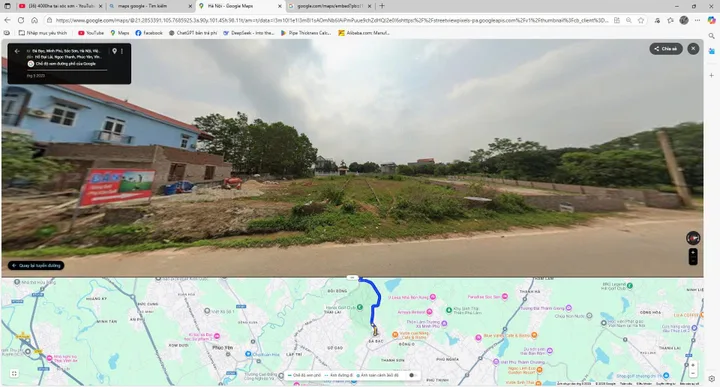The image size is (720, 387).
Task: Reload the current page
Action: pos(21,20)
